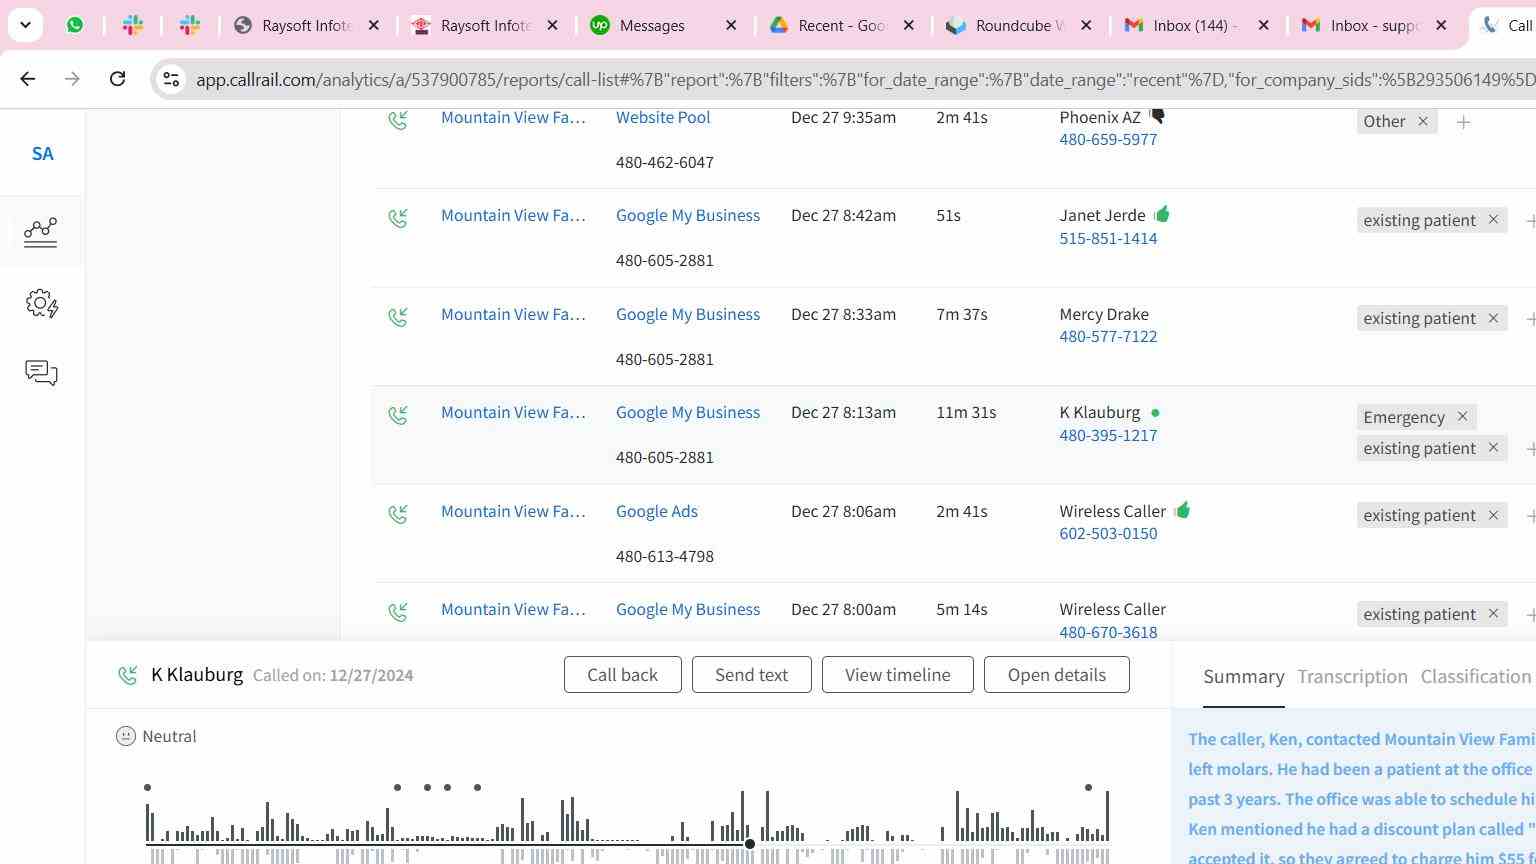Open the Classification tab

tap(1476, 677)
